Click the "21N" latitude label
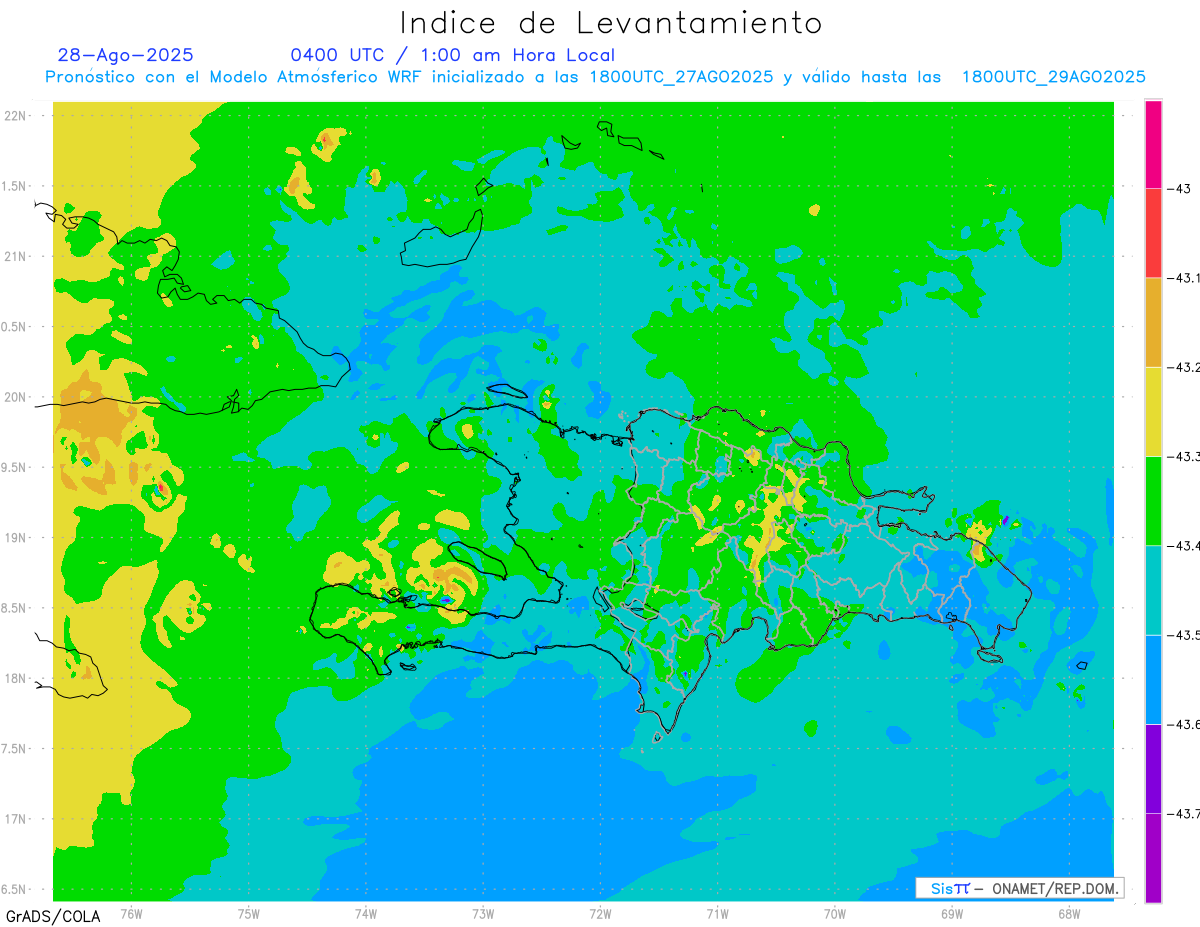The width and height of the screenshot is (1200, 927). point(16,256)
